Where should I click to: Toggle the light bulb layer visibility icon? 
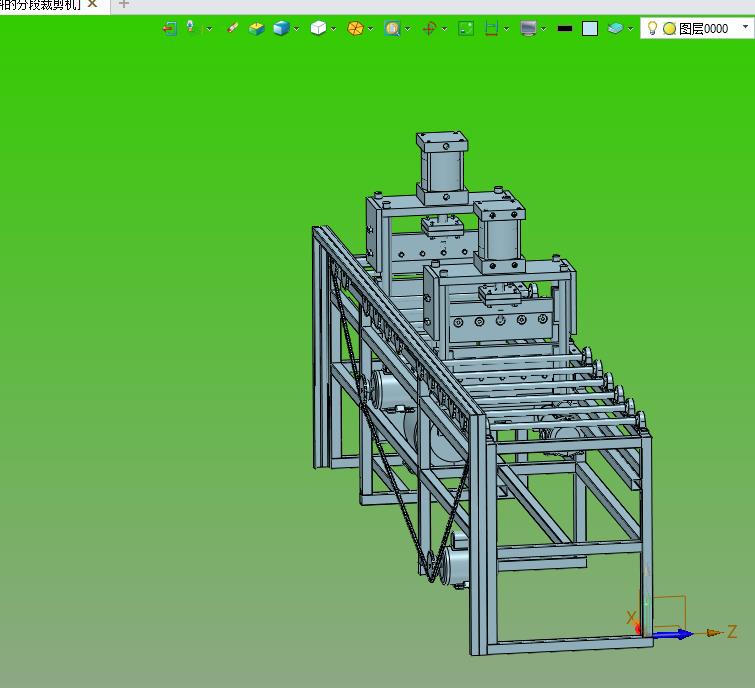click(652, 28)
